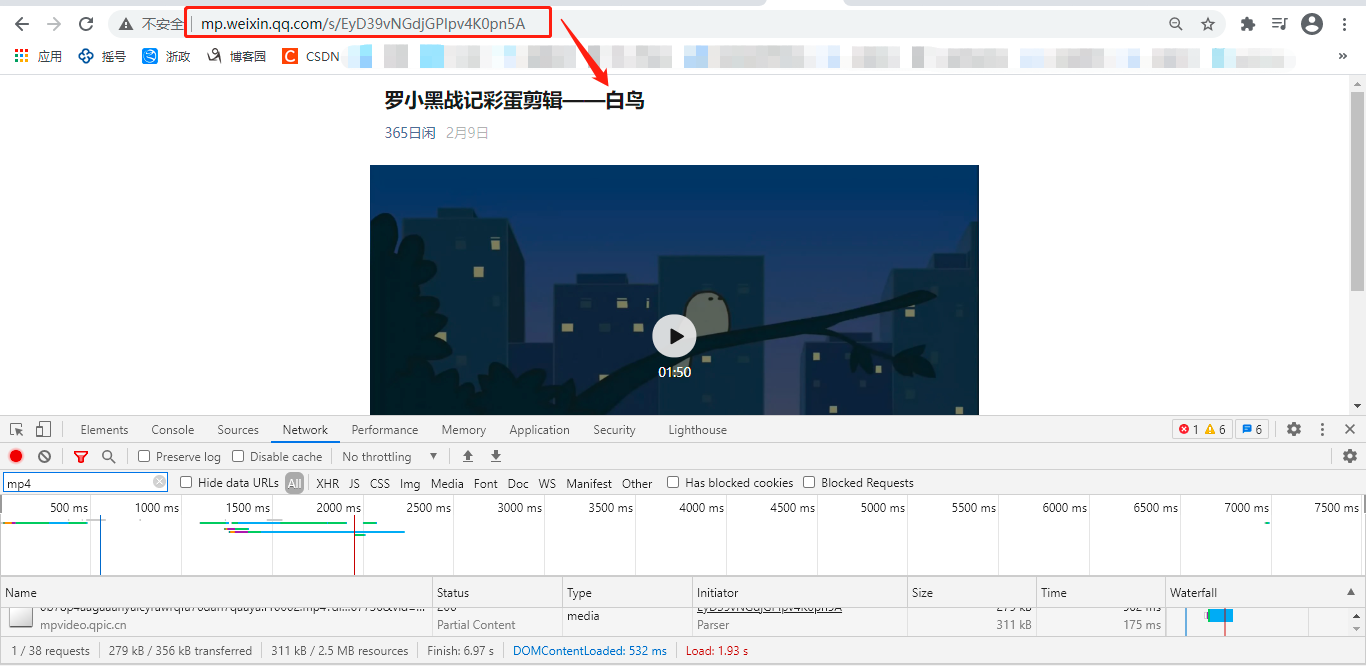Open the Extensions puzzle icon
The width and height of the screenshot is (1366, 666).
coord(1248,24)
